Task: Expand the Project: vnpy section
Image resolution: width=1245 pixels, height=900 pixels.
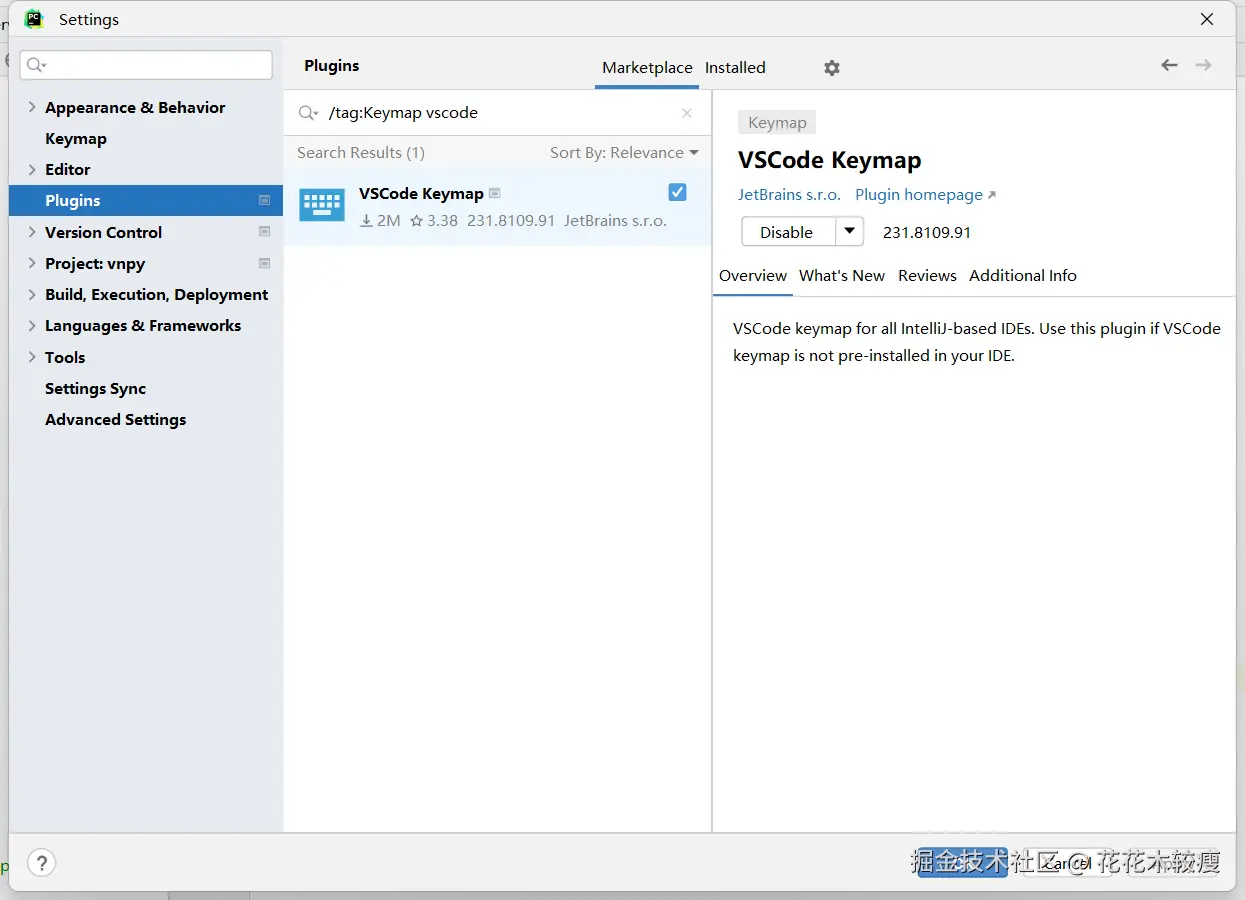Action: 32,263
